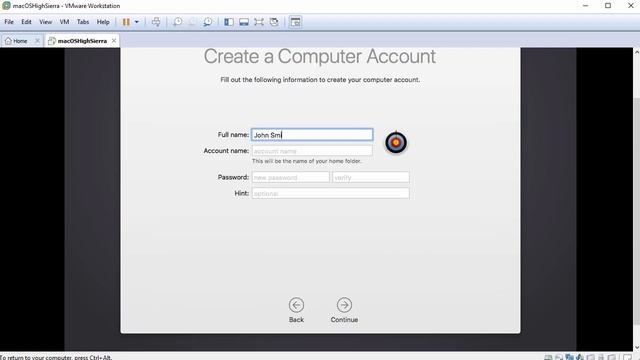
Task: Pause the virtual machine from the toolbar
Action: [x=126, y=22]
